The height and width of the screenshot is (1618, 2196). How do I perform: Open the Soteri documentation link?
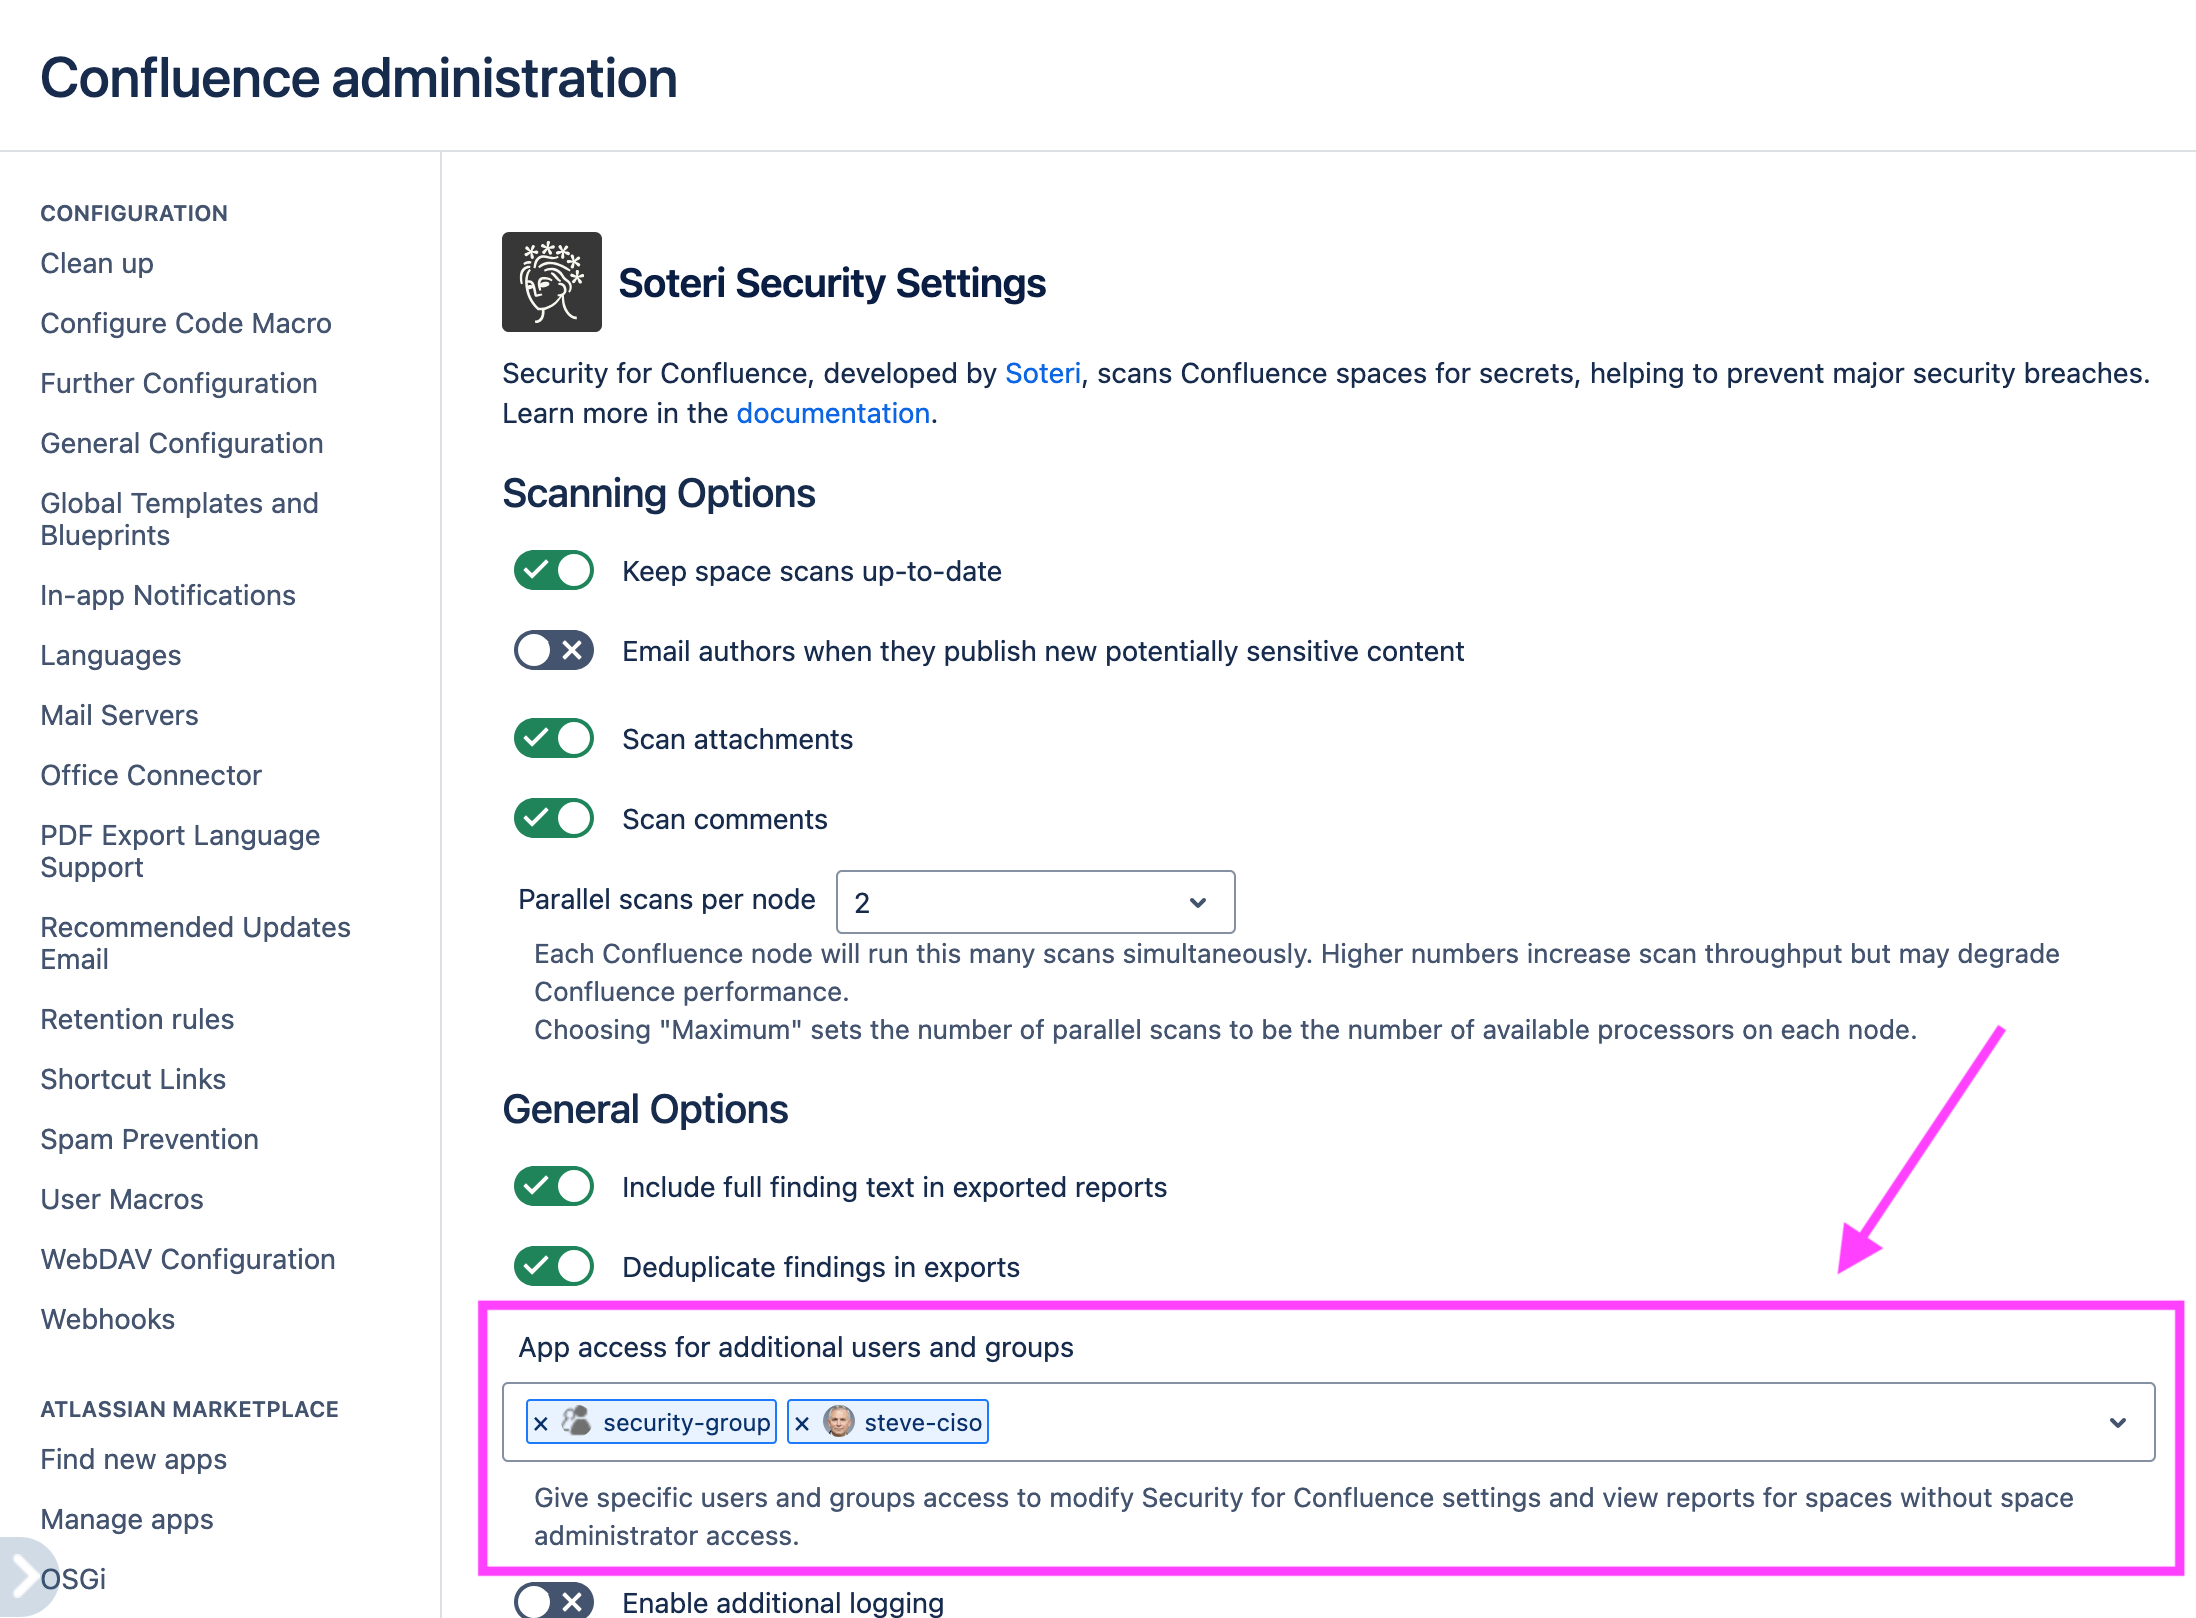pyautogui.click(x=832, y=413)
